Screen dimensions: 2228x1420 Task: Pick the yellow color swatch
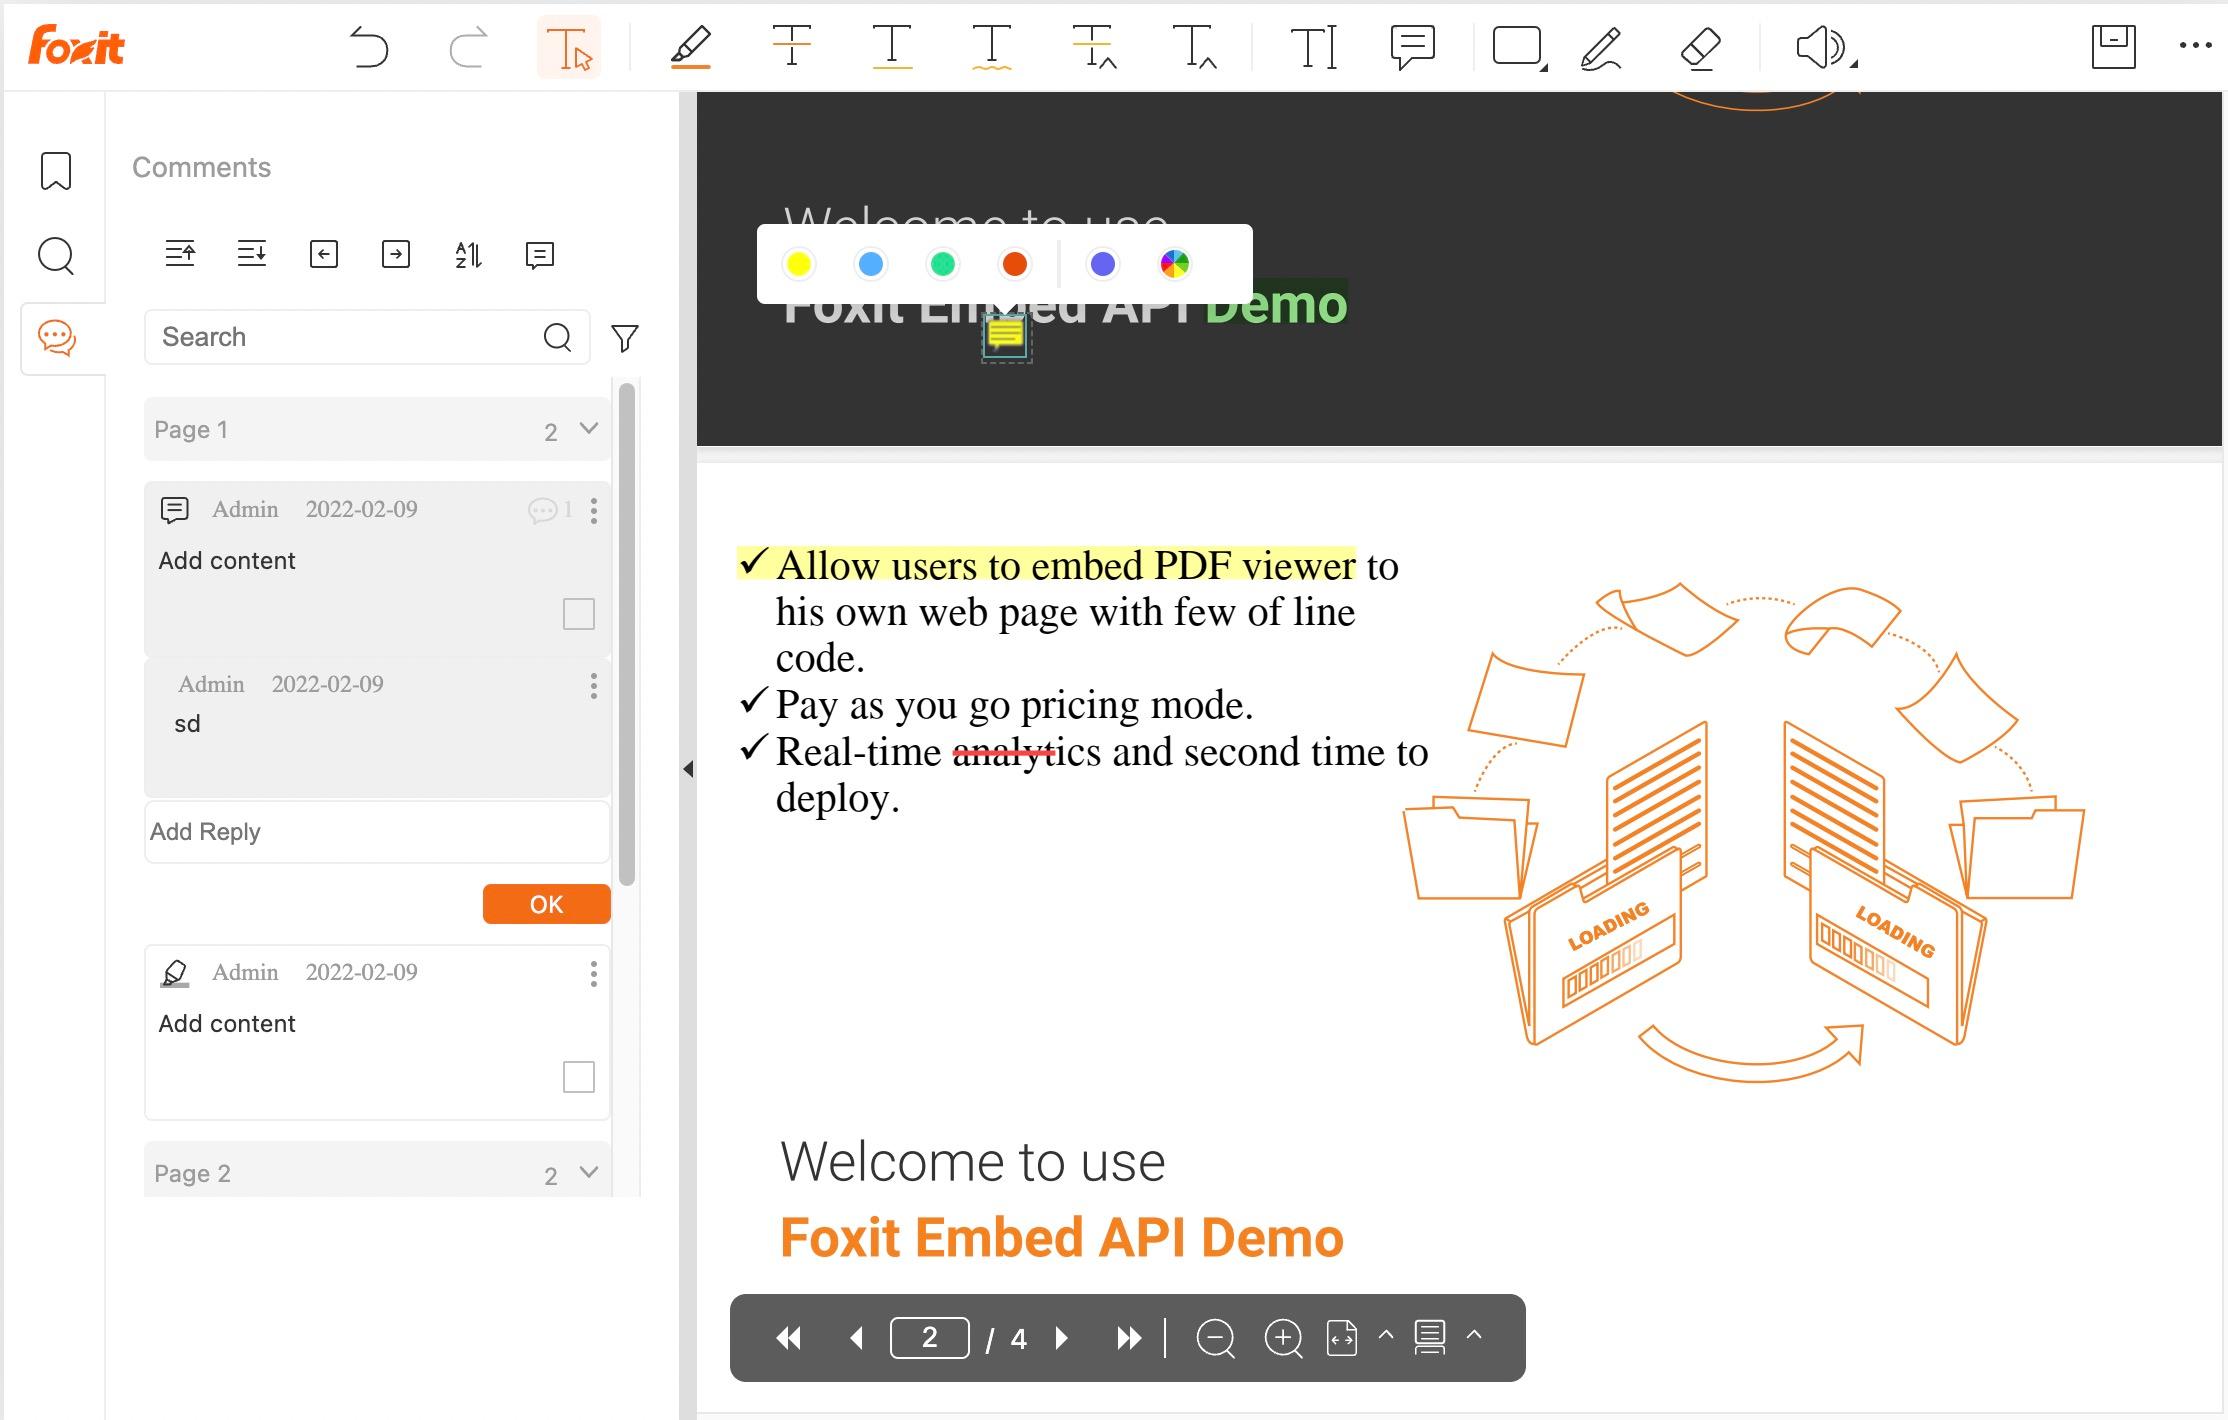point(798,264)
